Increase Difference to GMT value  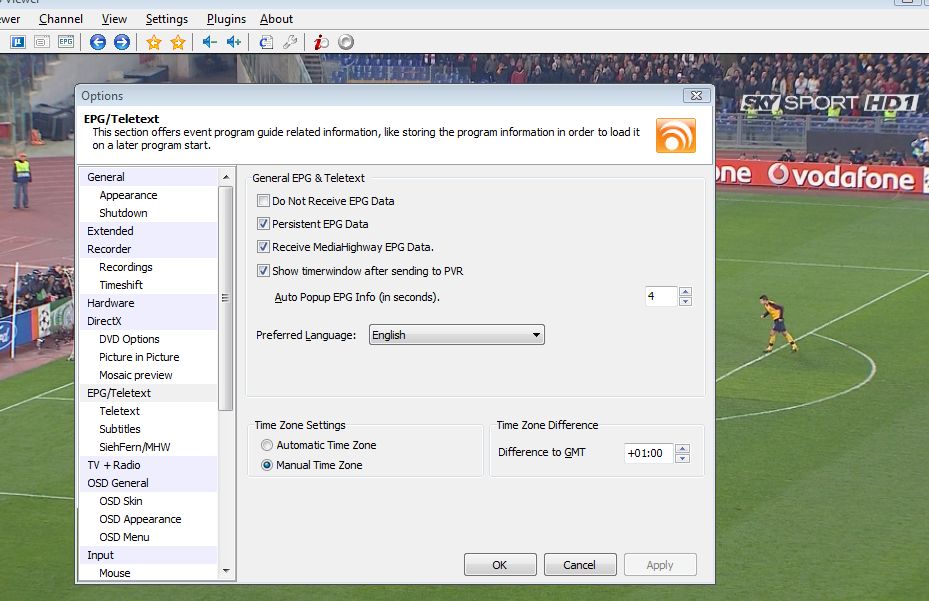point(682,449)
